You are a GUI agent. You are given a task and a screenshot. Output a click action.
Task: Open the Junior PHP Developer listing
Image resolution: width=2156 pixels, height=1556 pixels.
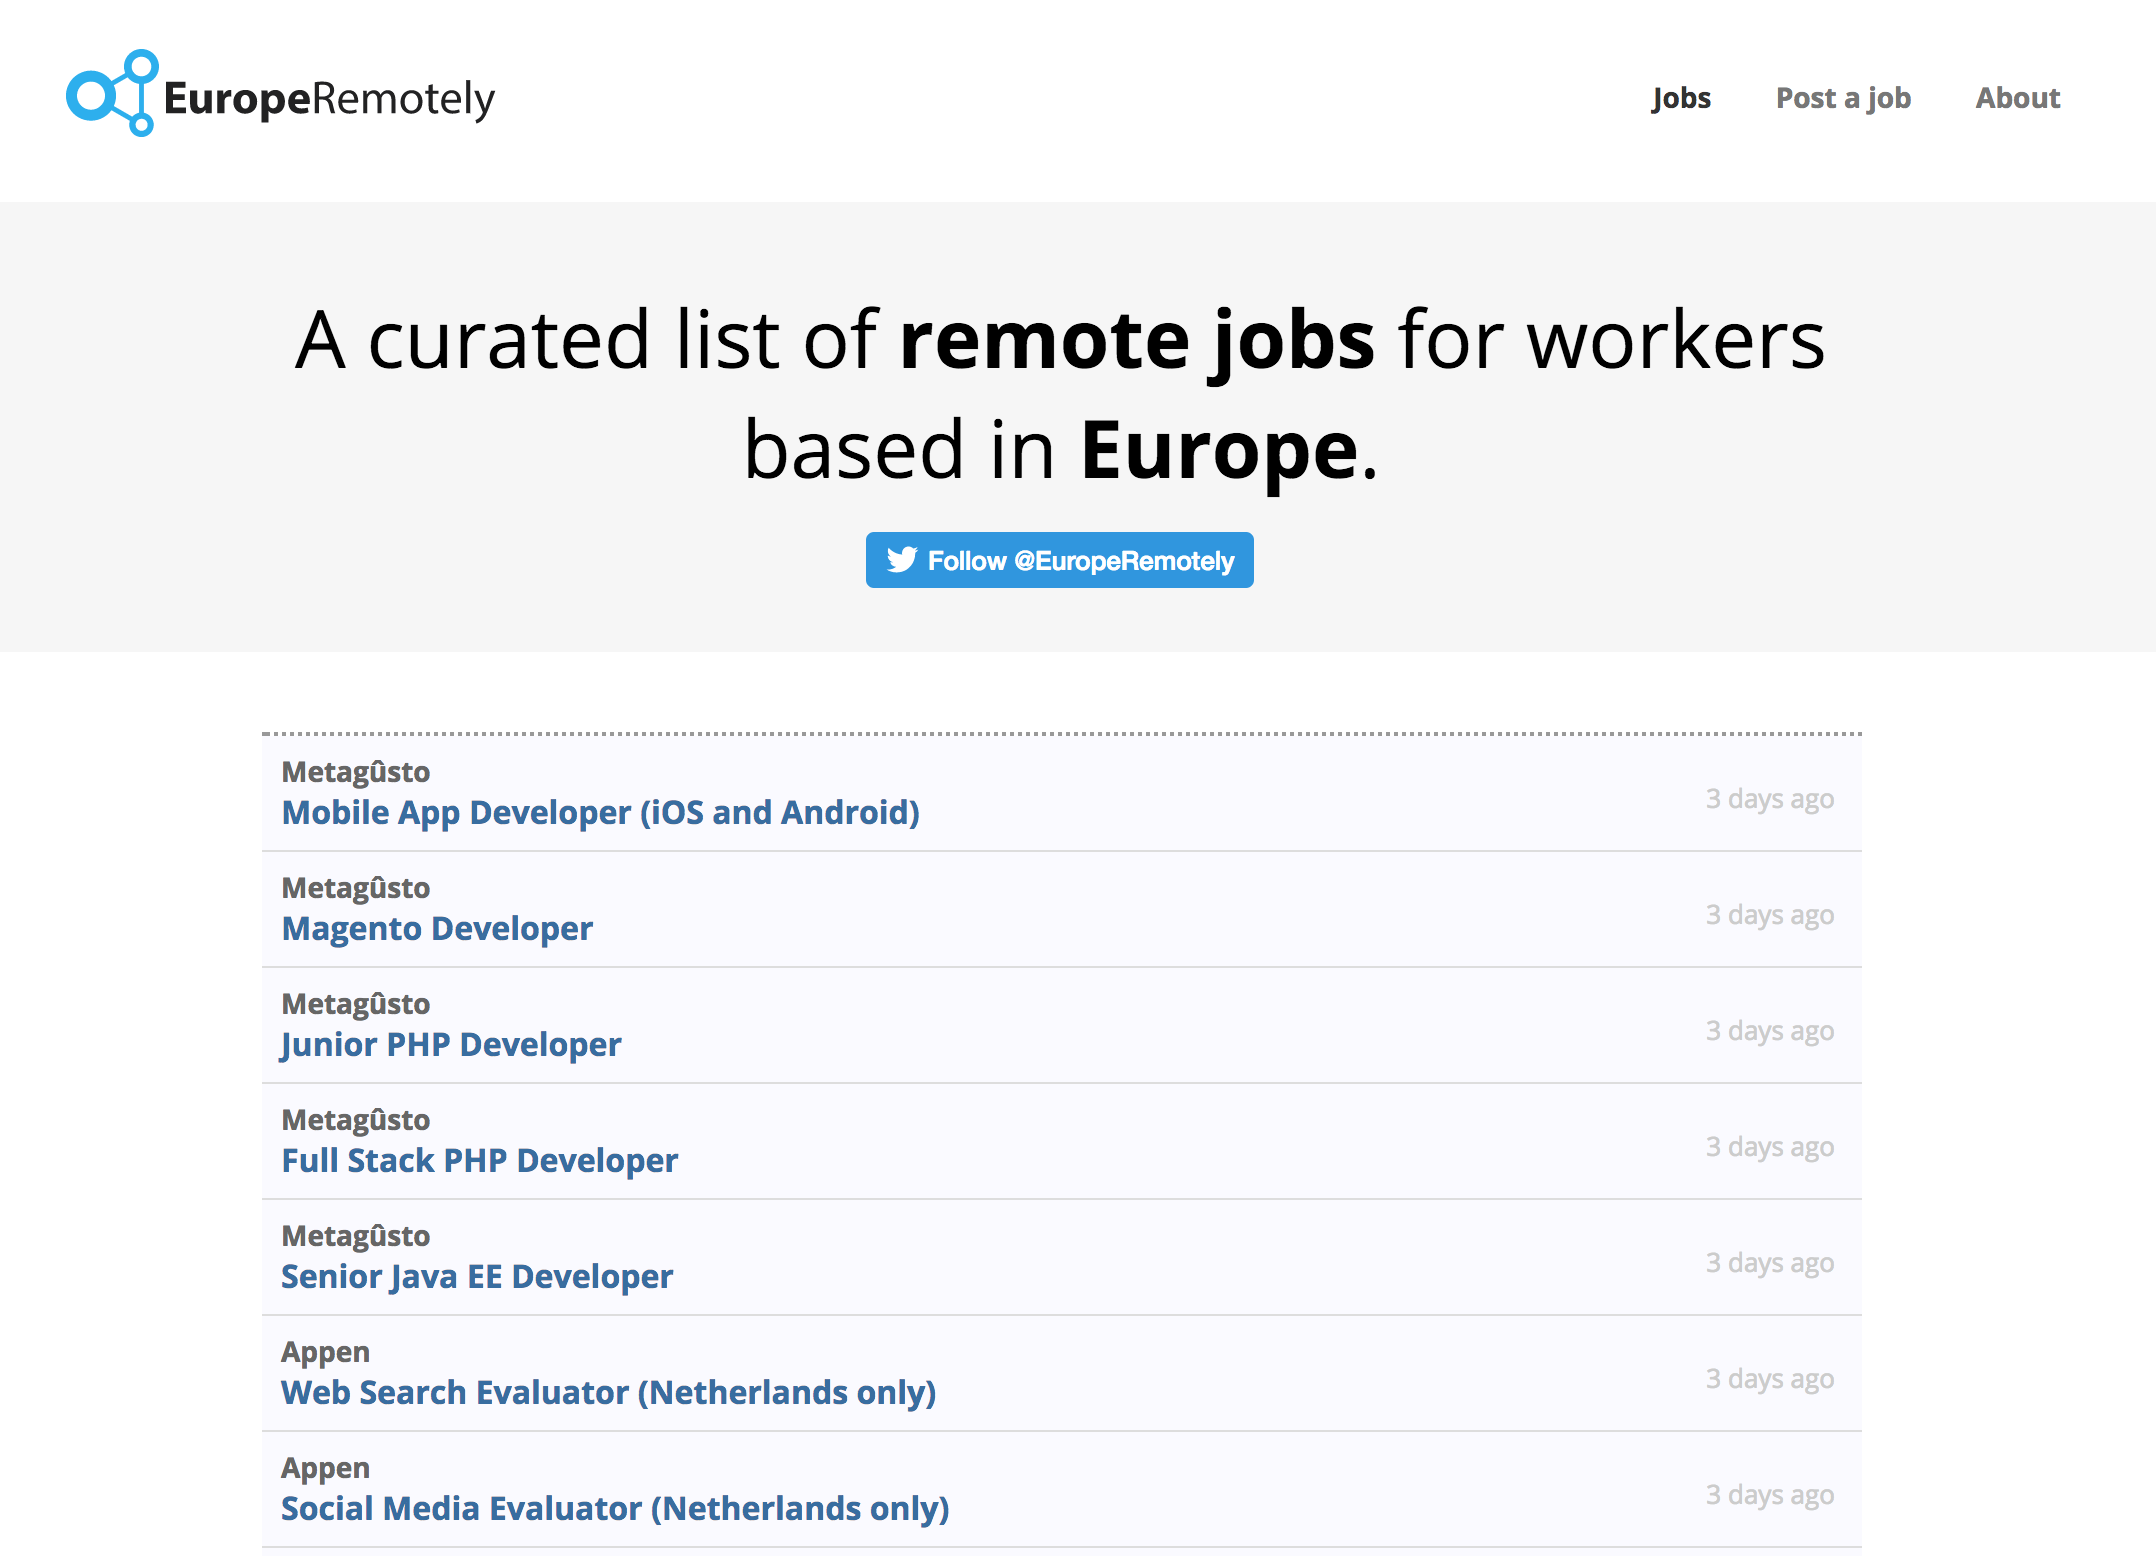click(x=450, y=1044)
